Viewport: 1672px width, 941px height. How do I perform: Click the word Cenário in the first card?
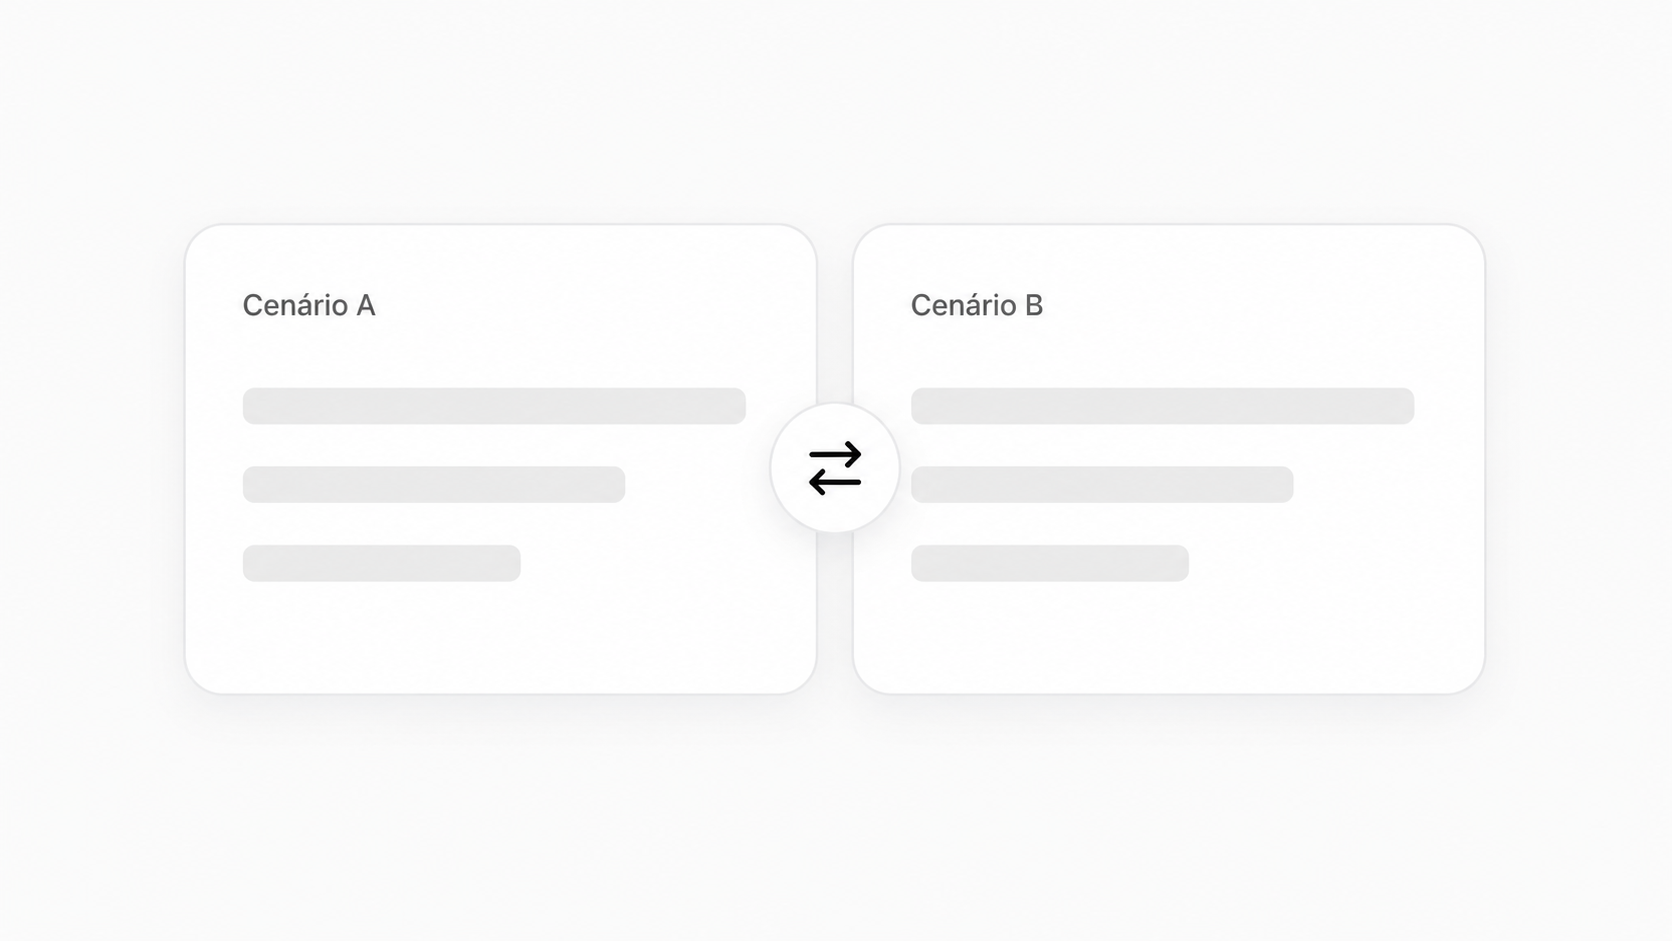295,305
